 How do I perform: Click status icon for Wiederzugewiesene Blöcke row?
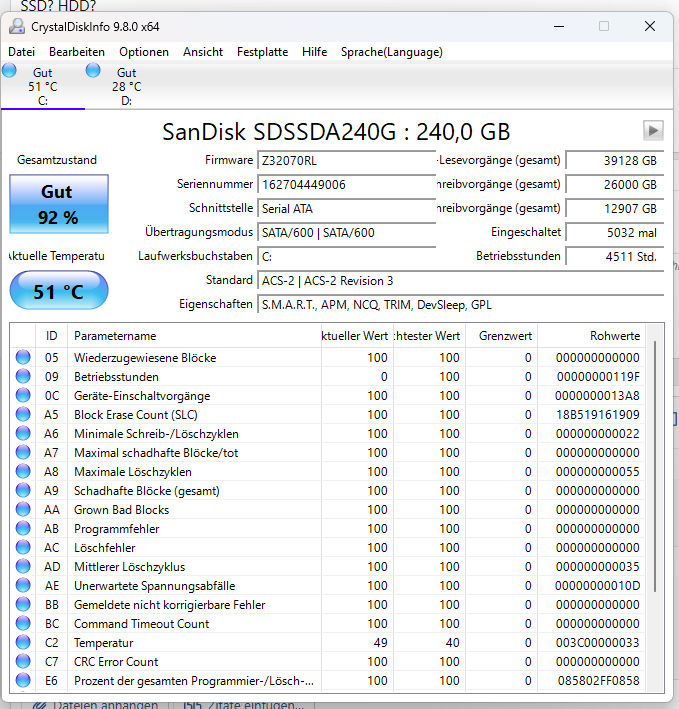tap(23, 357)
